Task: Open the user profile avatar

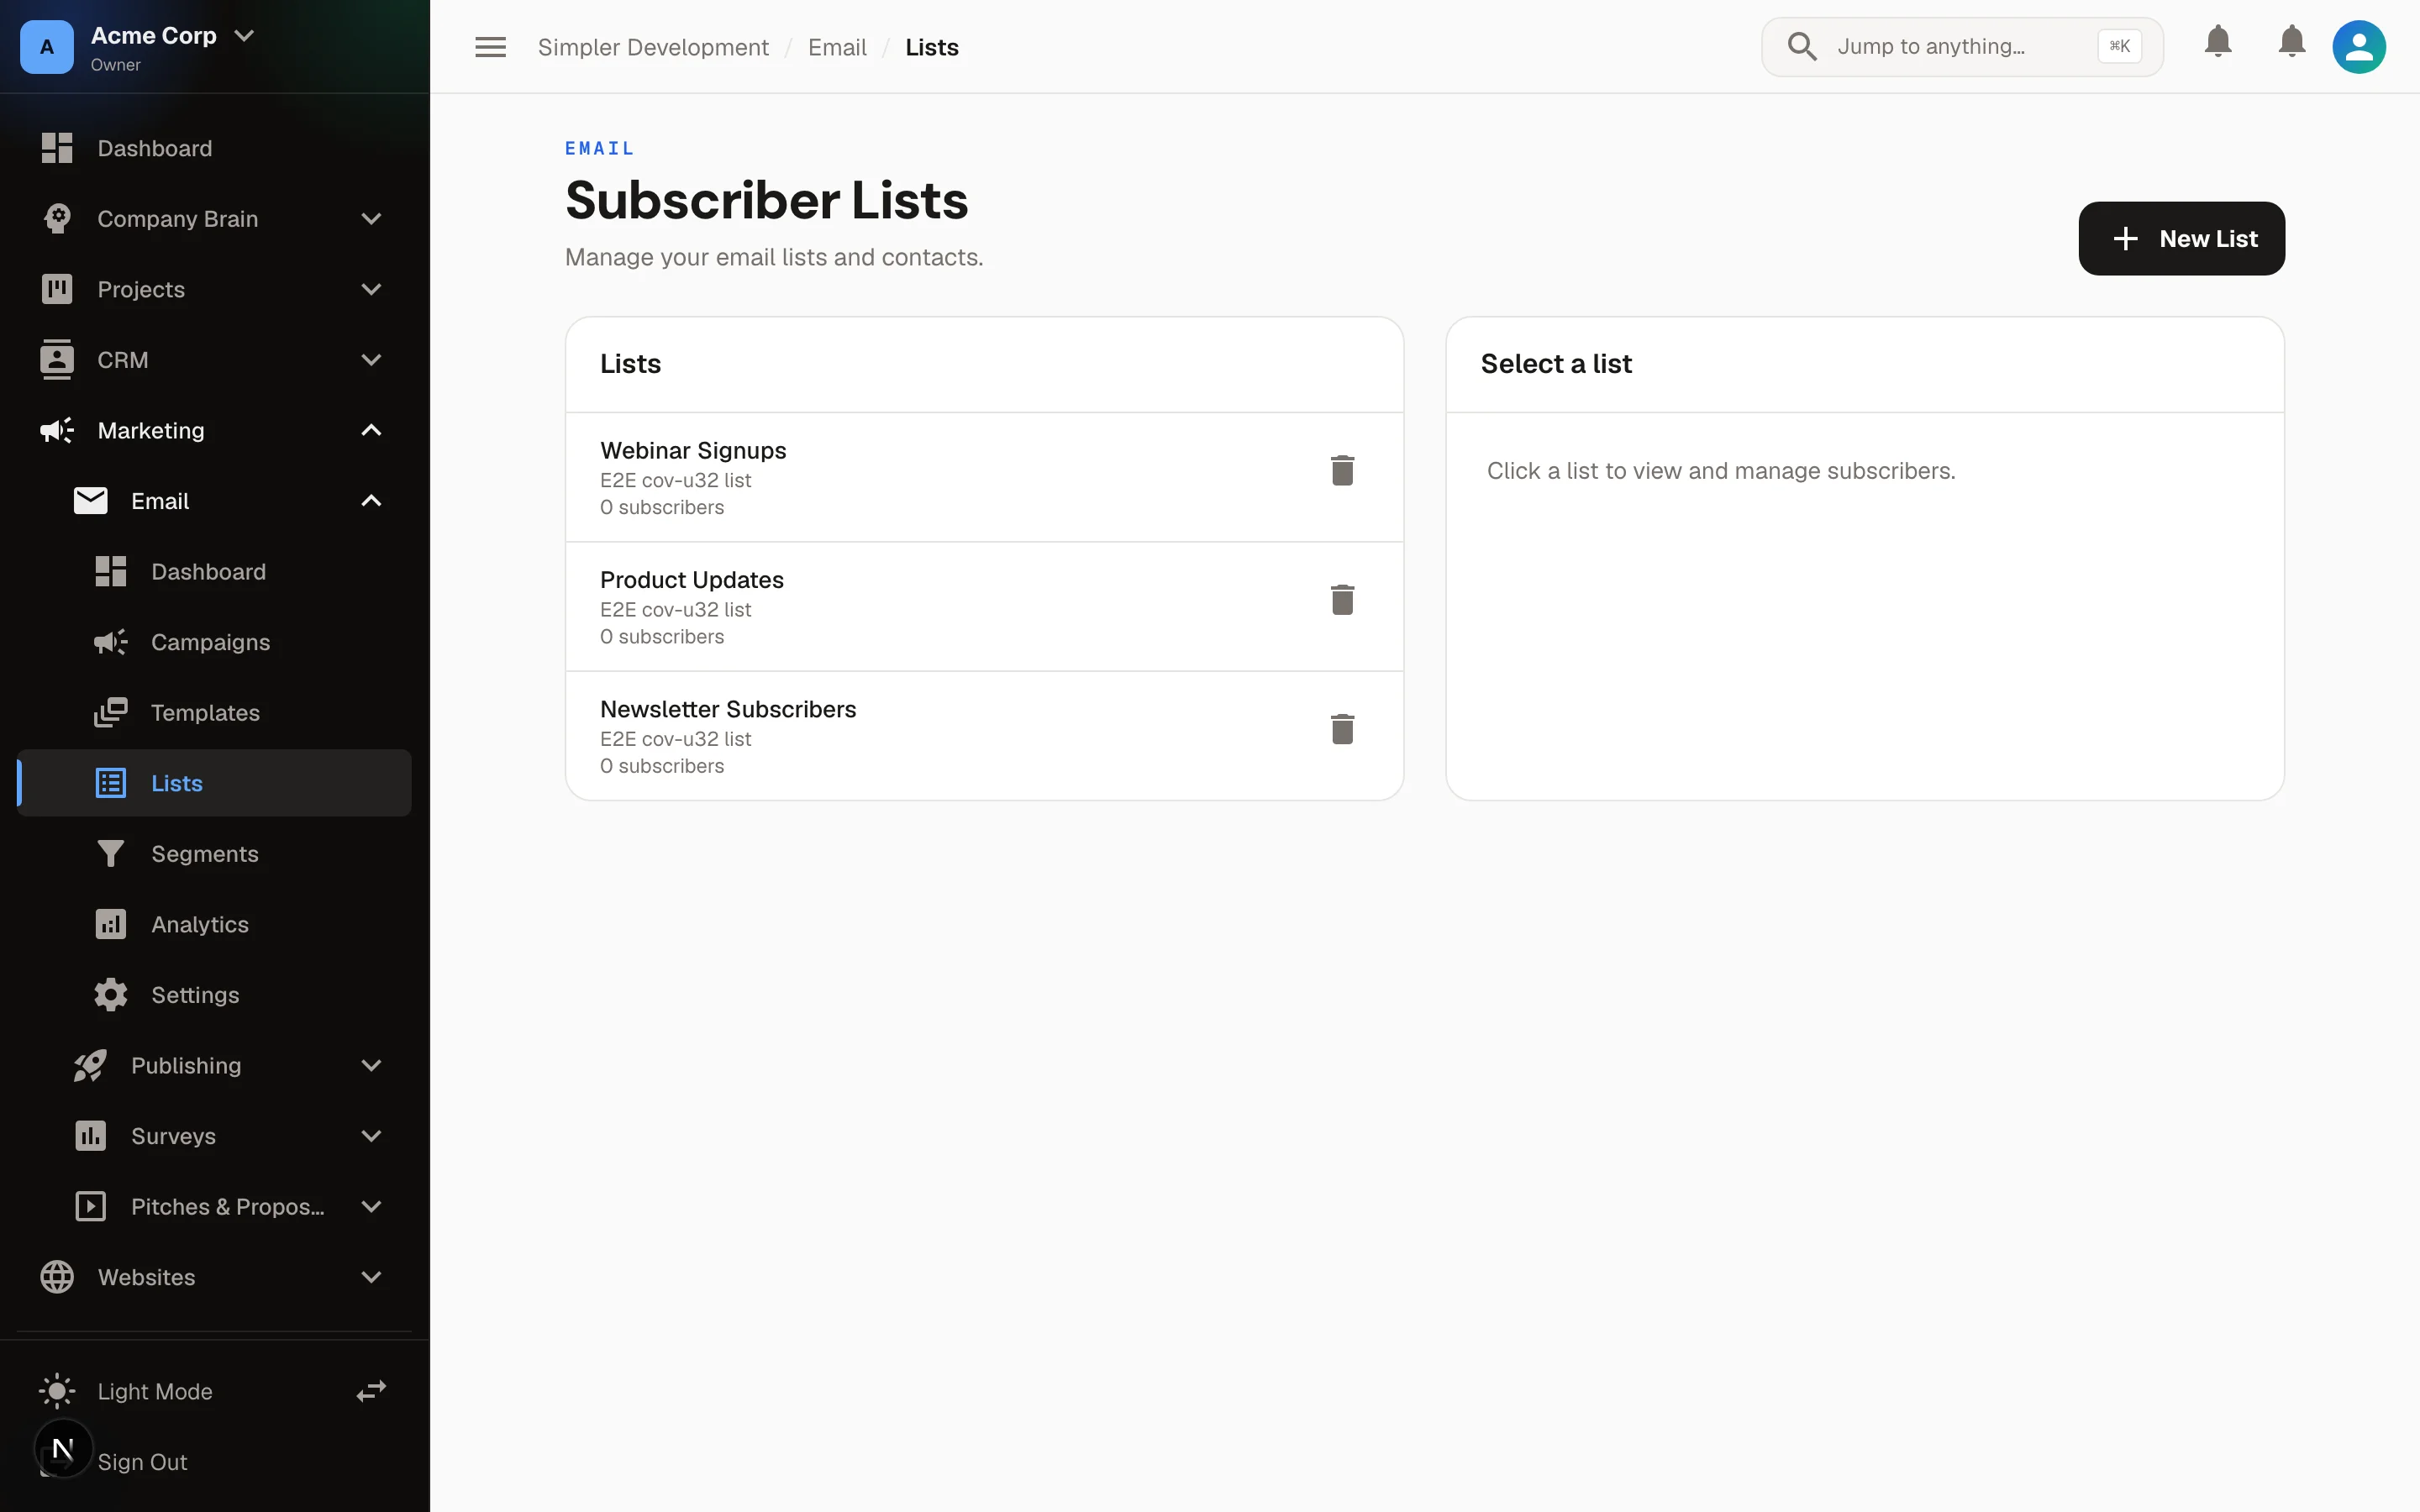Action: pyautogui.click(x=2359, y=47)
